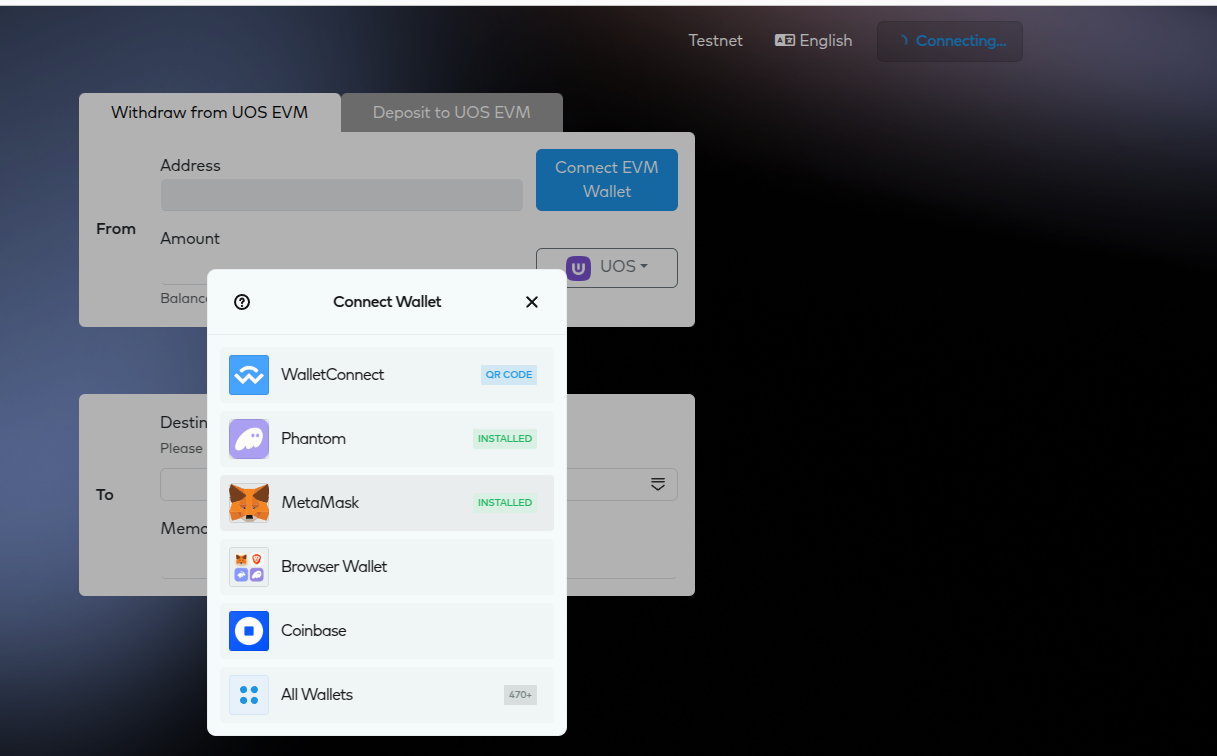
Task: Click the 470+ wallets badge
Action: pos(520,695)
